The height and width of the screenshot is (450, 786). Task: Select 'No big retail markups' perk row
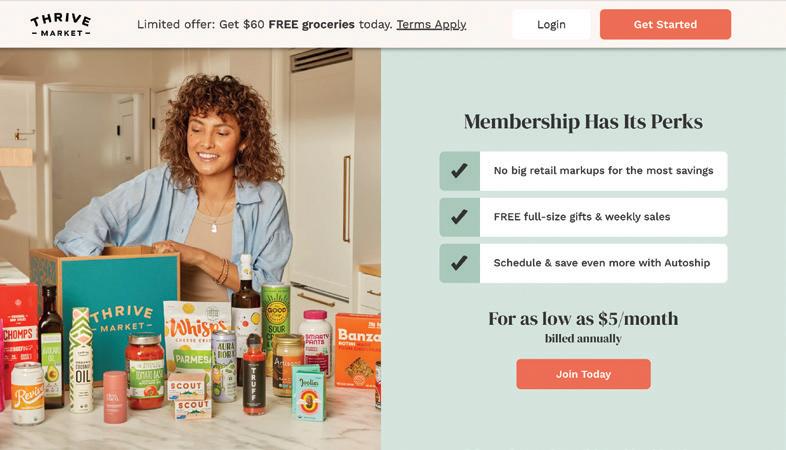(583, 171)
